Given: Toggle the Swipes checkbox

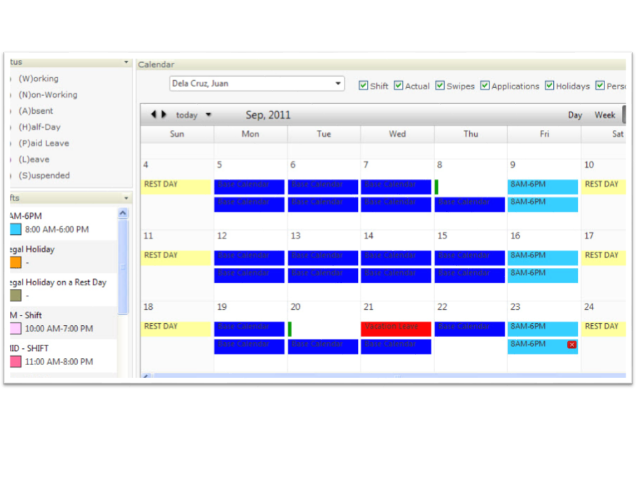Looking at the screenshot, I should tap(442, 86).
